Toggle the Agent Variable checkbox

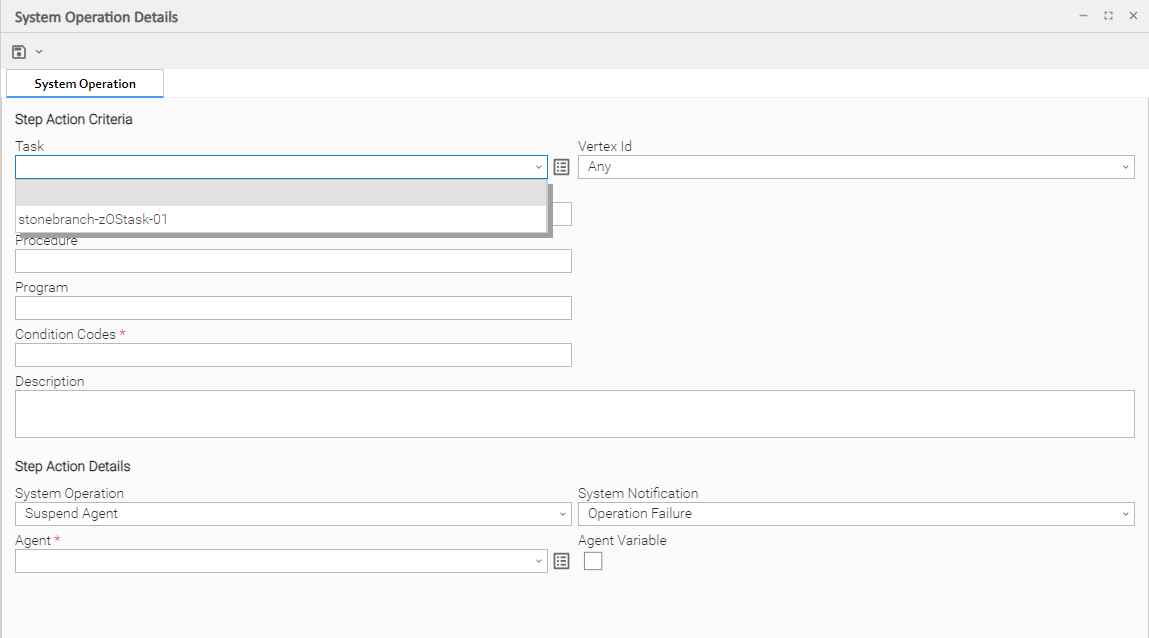tap(593, 561)
